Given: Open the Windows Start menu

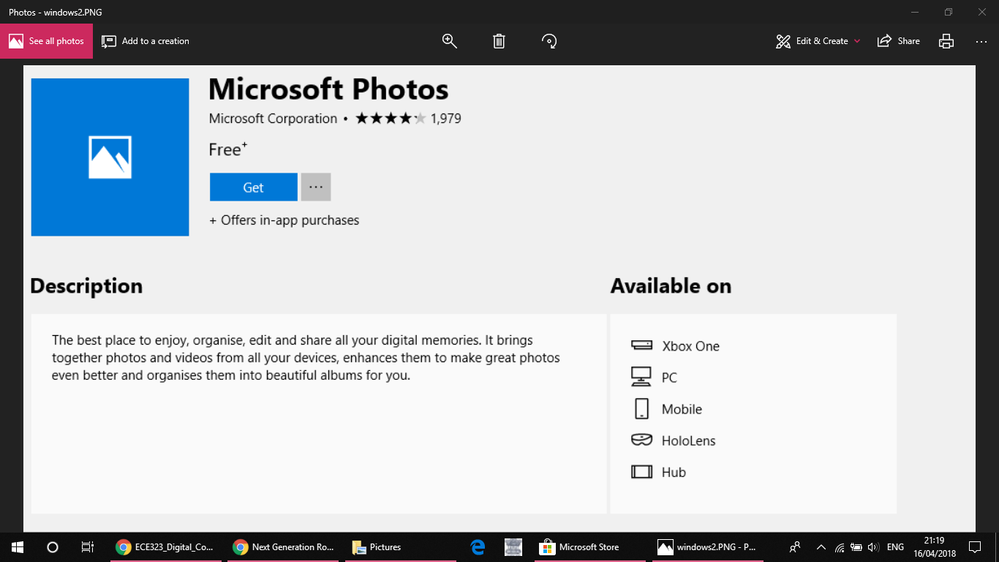Looking at the screenshot, I should pos(17,547).
